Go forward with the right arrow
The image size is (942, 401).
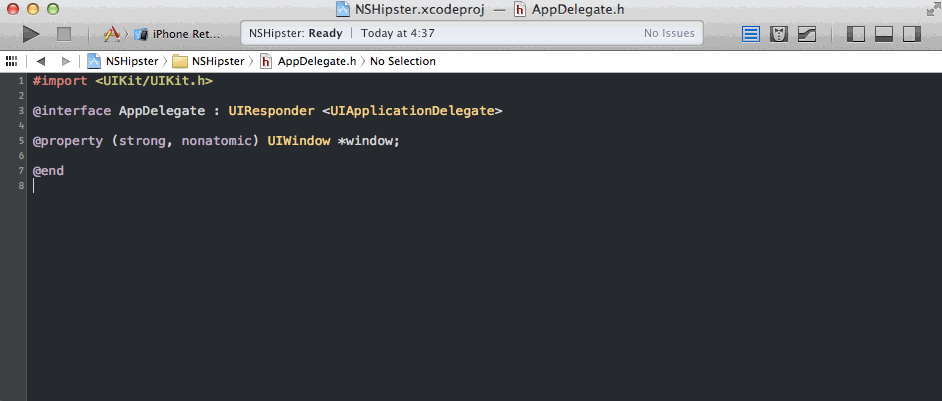[x=65, y=61]
